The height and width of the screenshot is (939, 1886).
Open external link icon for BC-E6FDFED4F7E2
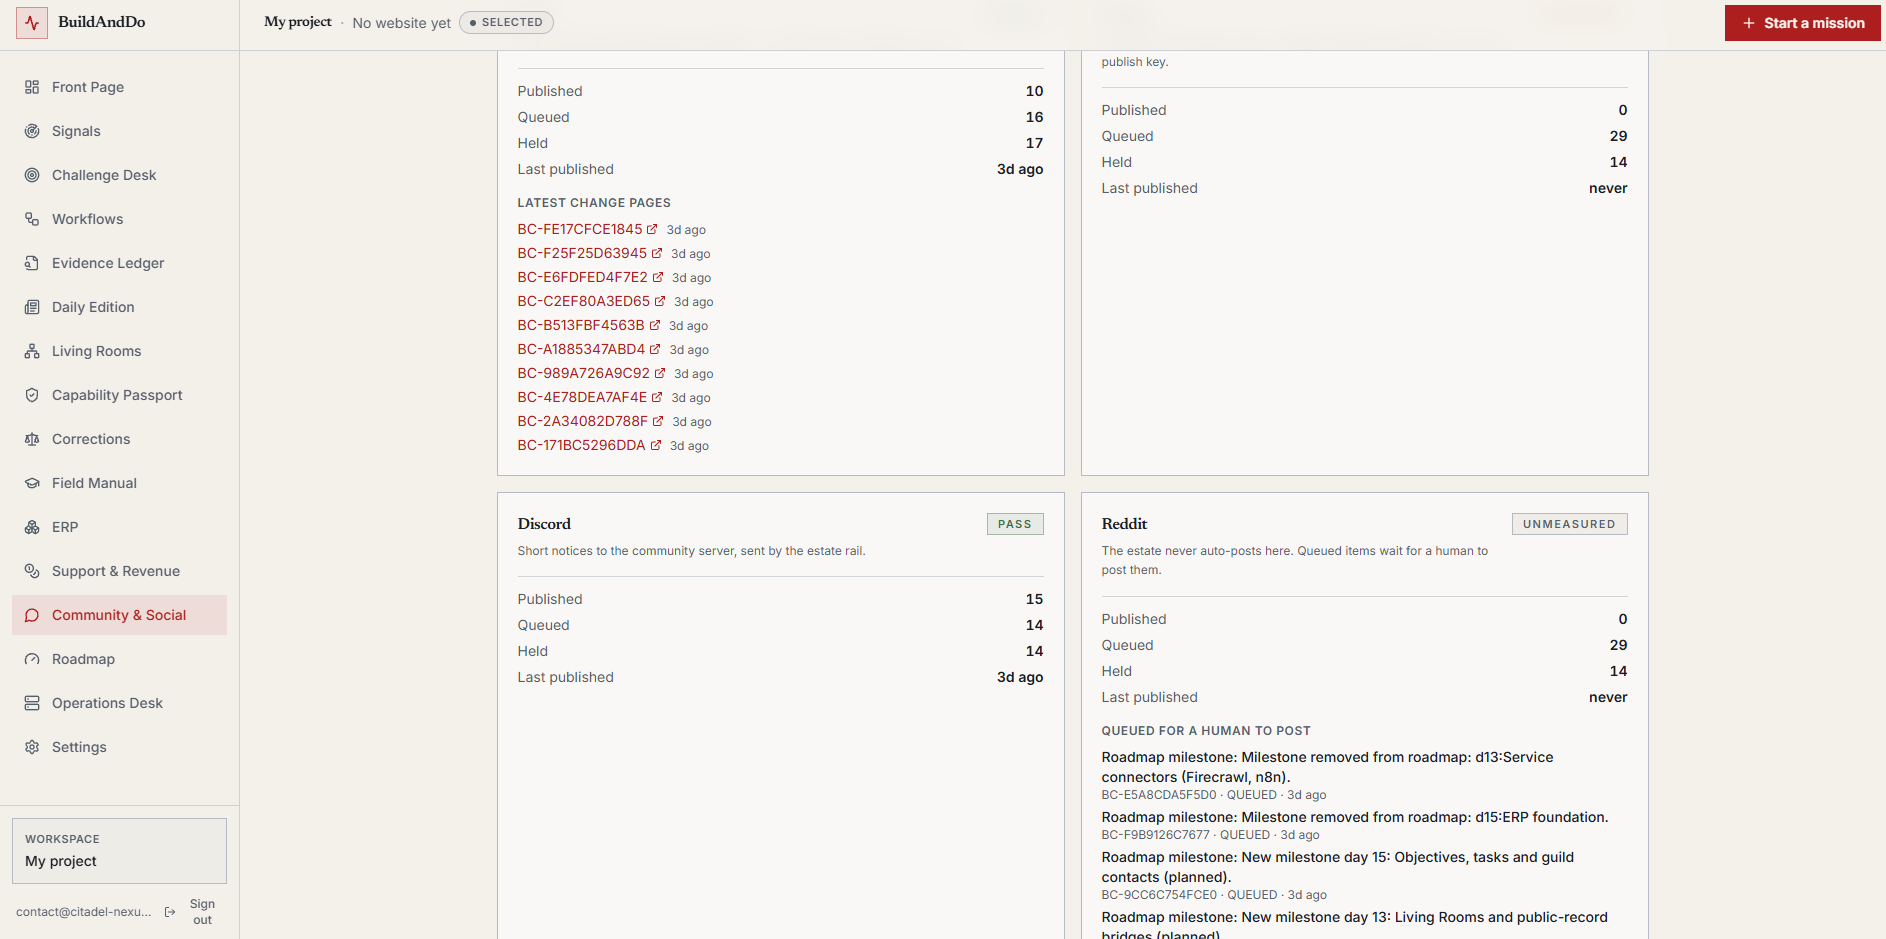coord(658,277)
